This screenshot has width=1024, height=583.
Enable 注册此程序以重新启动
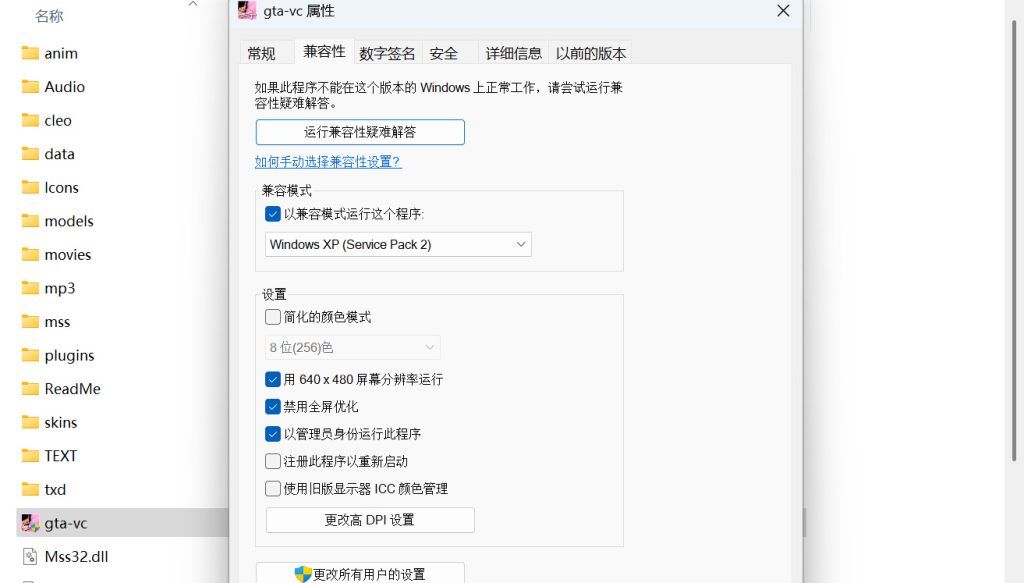272,461
